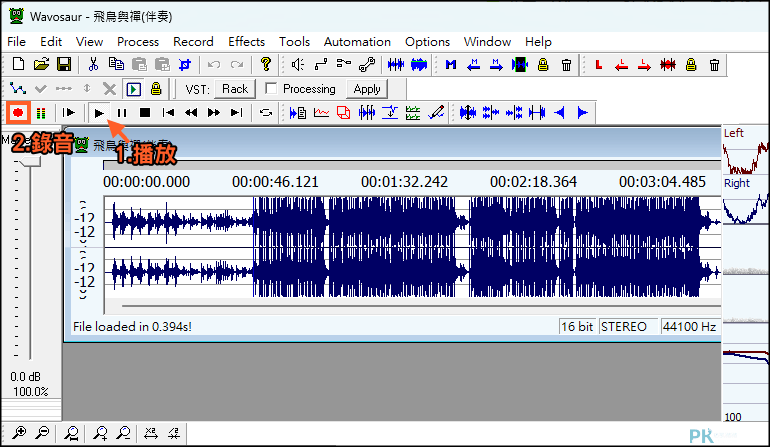Open the VST Rack
The width and height of the screenshot is (770, 447).
coord(235,89)
